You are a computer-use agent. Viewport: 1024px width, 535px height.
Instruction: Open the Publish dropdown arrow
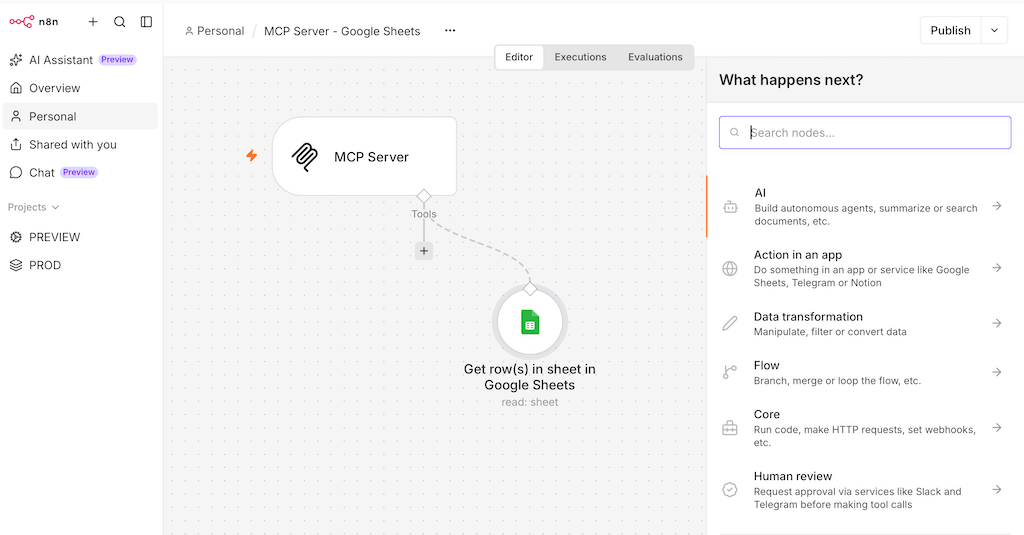pos(995,31)
